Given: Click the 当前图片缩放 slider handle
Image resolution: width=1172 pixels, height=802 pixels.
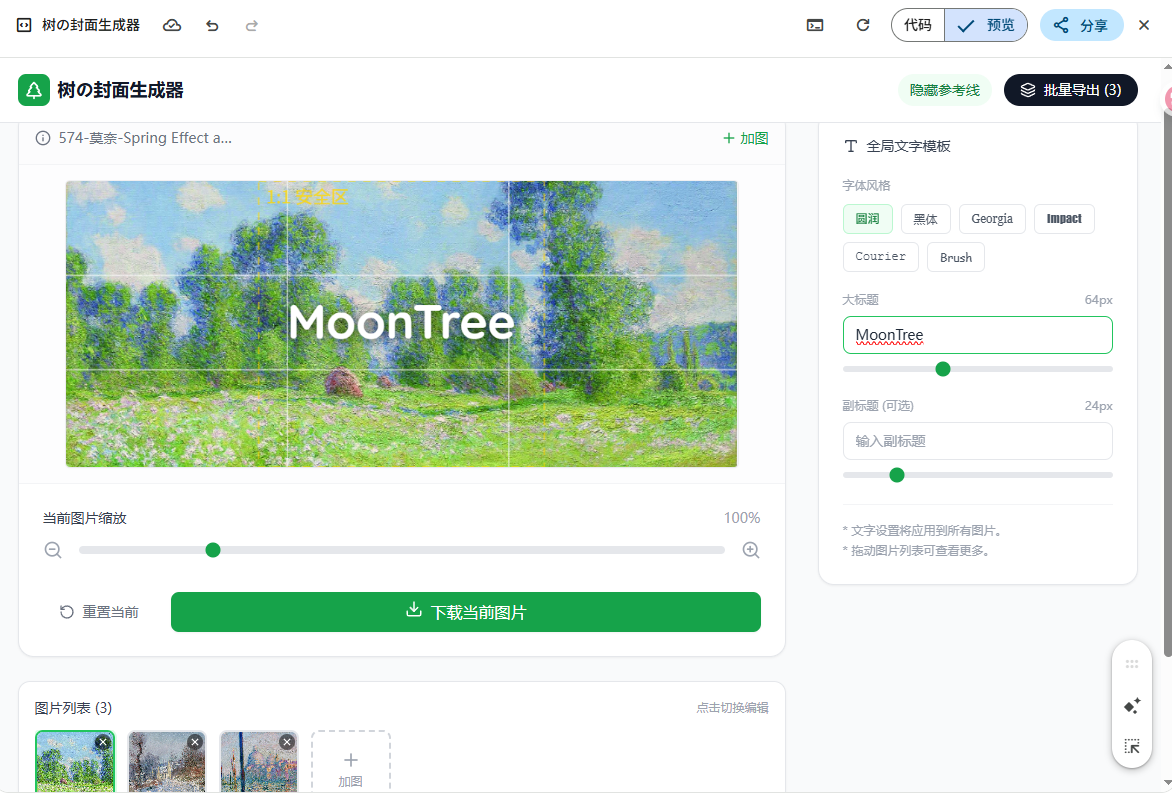Looking at the screenshot, I should pyautogui.click(x=213, y=550).
